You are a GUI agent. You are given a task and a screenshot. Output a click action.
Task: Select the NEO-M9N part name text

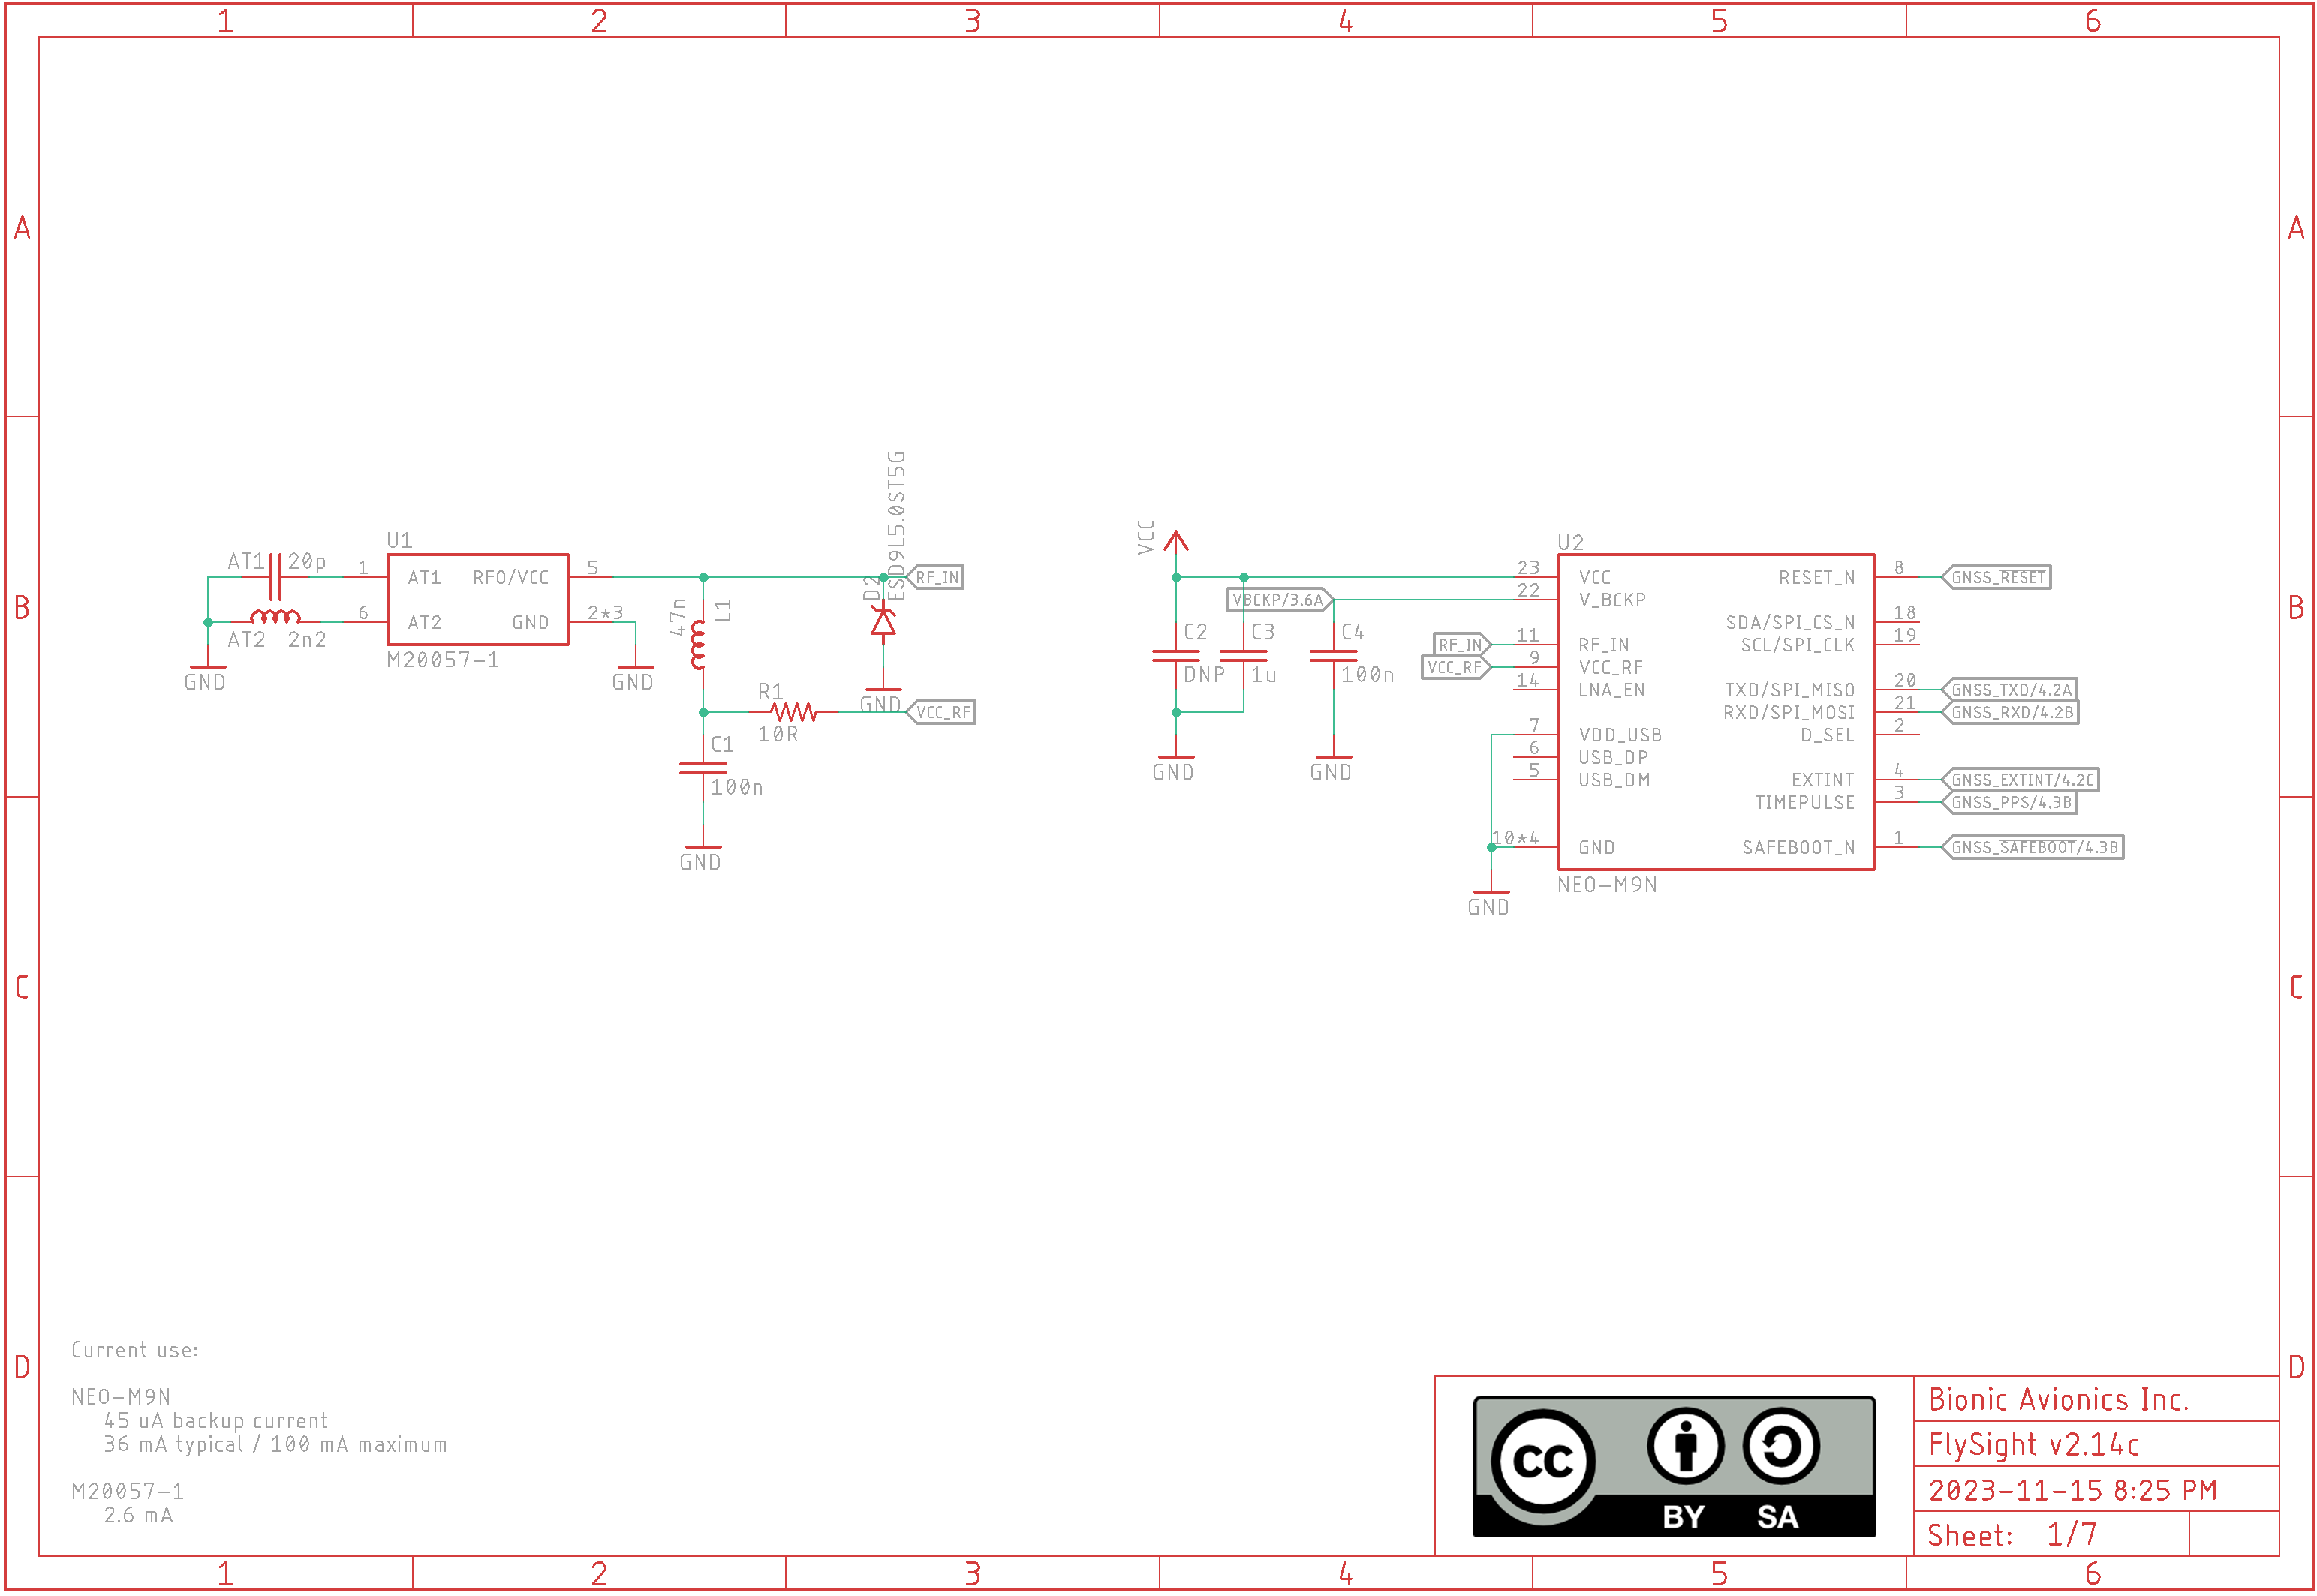[x=1606, y=885]
